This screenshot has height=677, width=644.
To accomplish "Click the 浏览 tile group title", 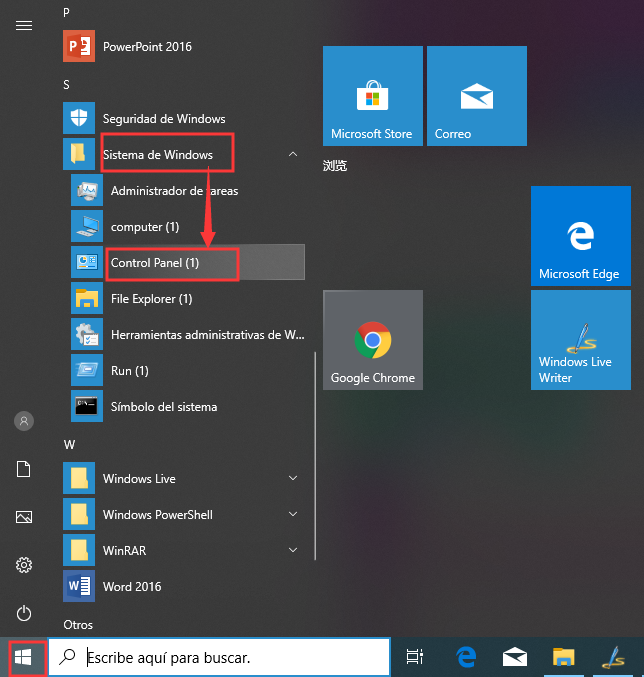I will [x=335, y=165].
